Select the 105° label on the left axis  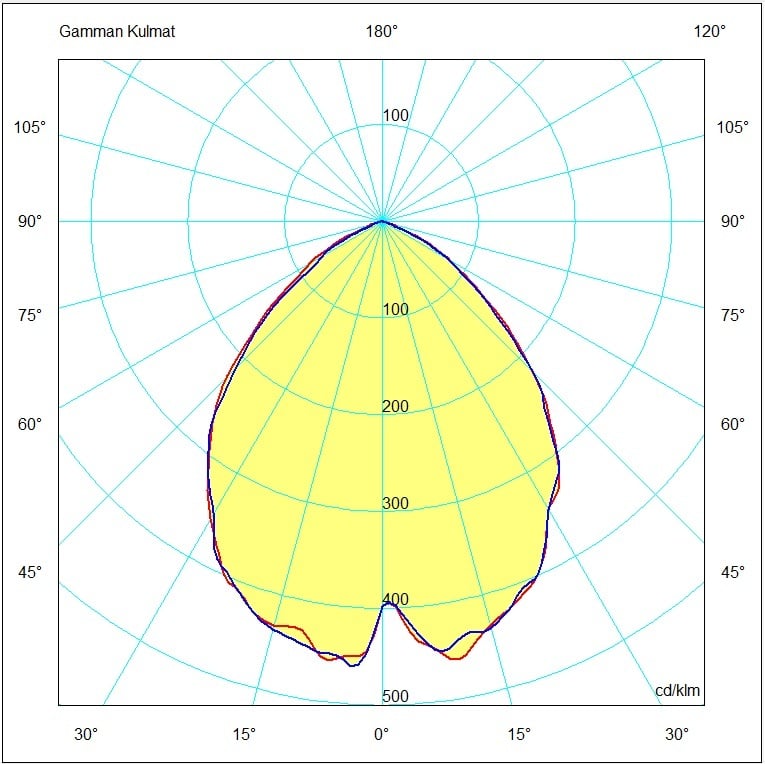30,127
